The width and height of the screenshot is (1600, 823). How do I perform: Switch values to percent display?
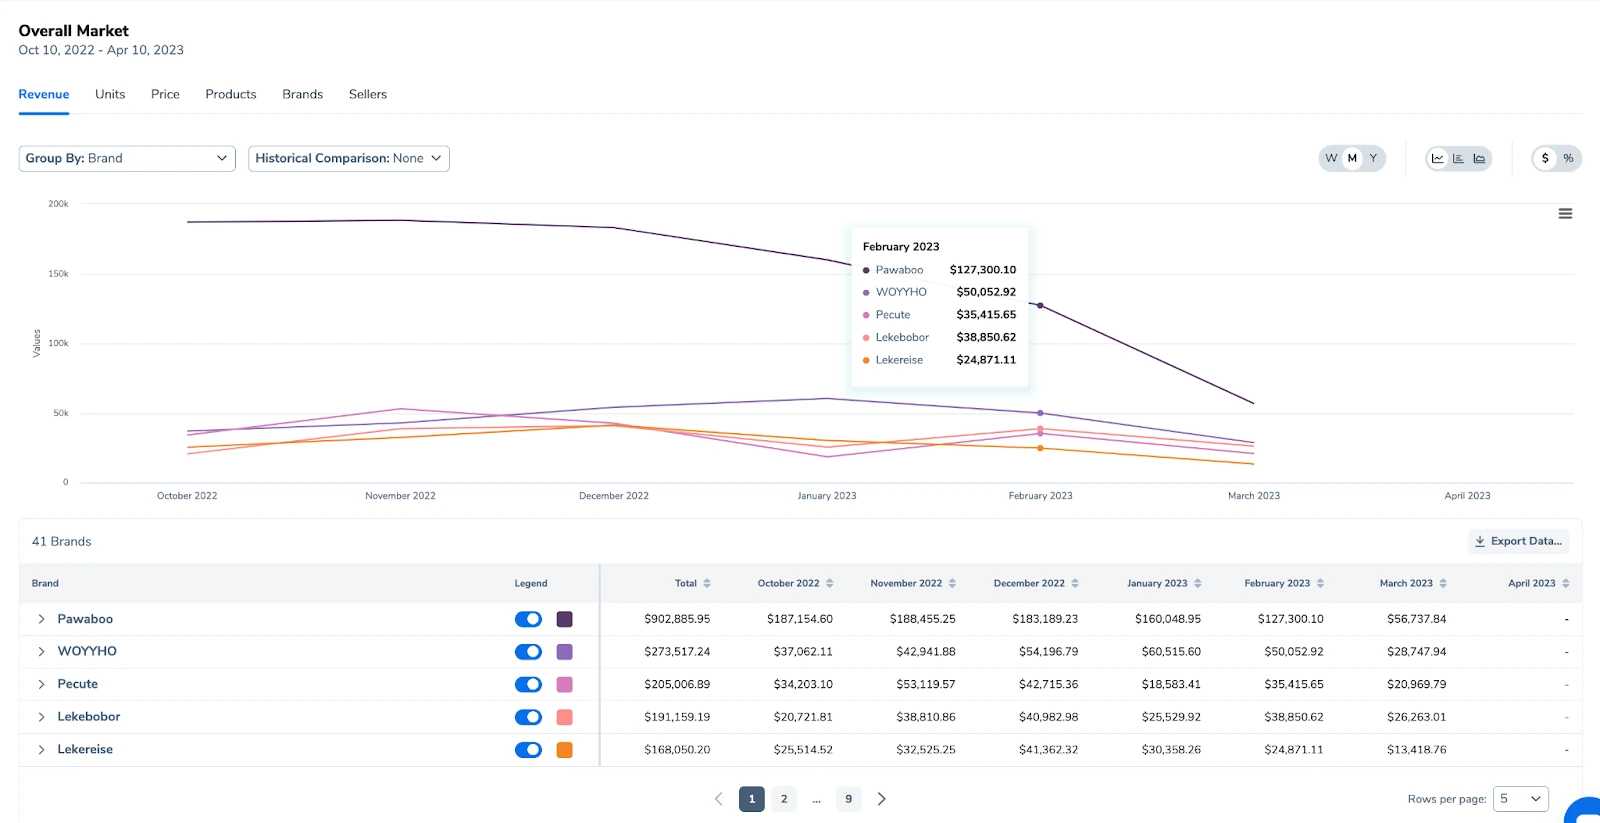pos(1568,158)
